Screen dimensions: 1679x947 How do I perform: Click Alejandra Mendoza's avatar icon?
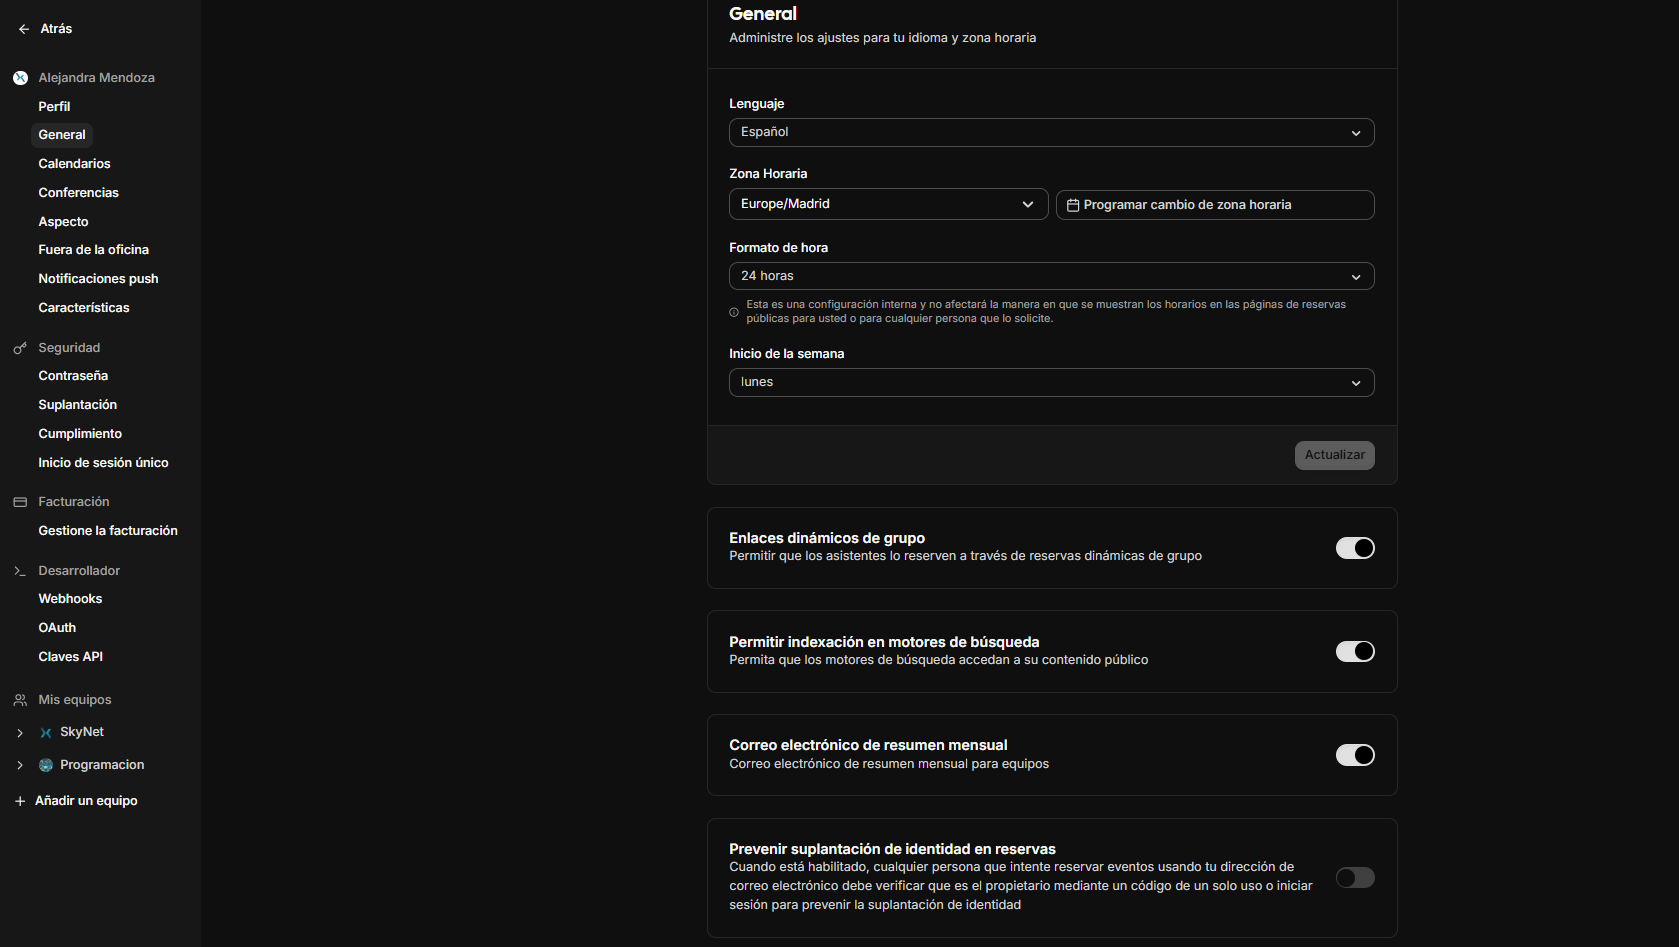(x=20, y=77)
